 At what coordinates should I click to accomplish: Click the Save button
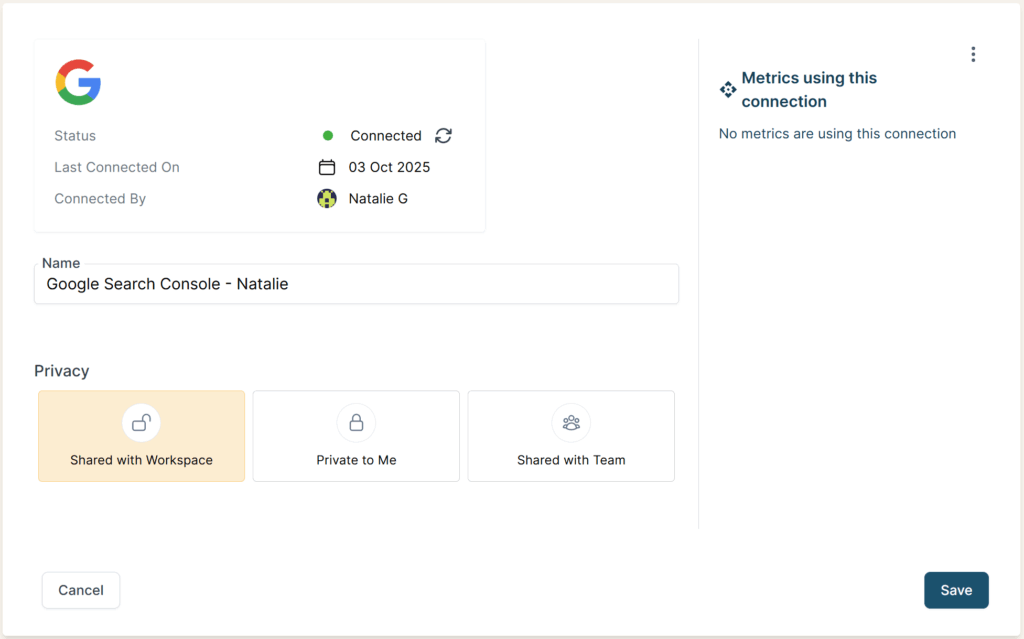click(956, 590)
